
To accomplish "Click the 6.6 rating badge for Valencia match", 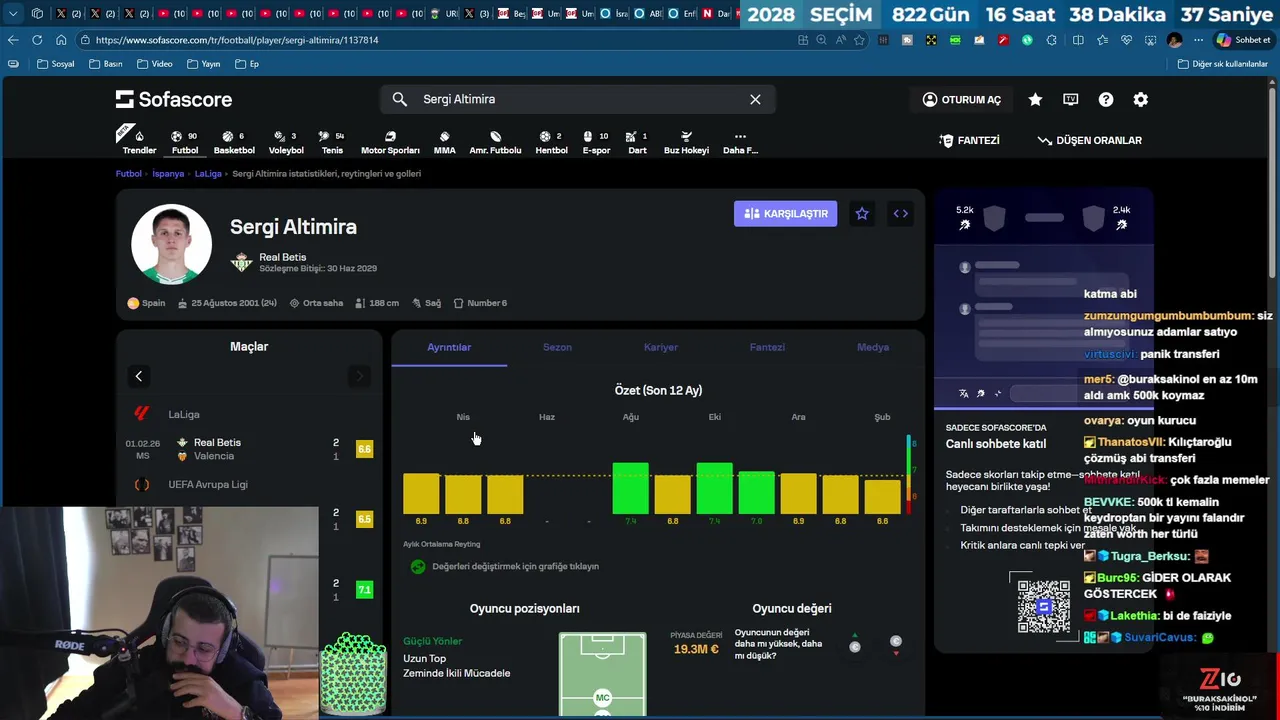I will 364,449.
